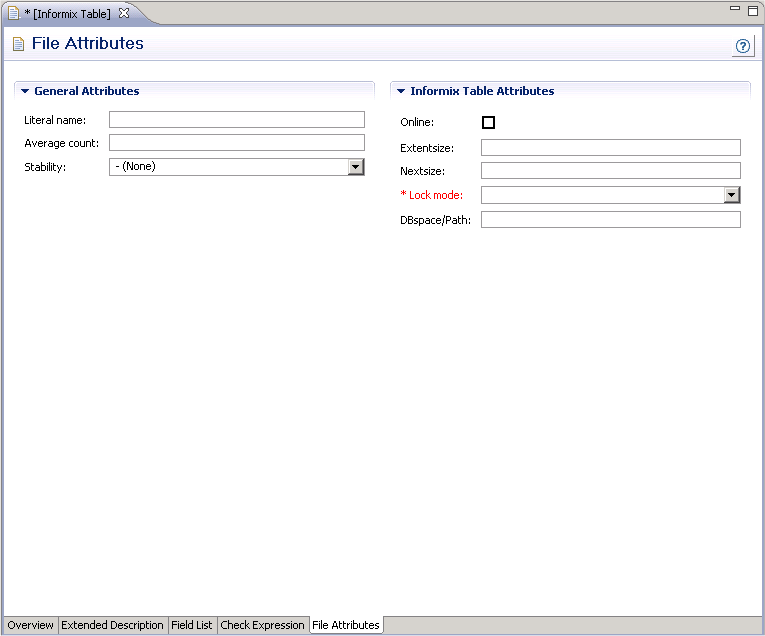Close the Informix Table editor tab
The image size is (765, 636).
click(124, 13)
